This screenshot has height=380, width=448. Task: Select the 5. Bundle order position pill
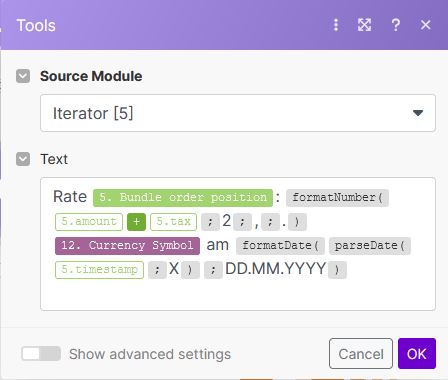[x=183, y=198]
